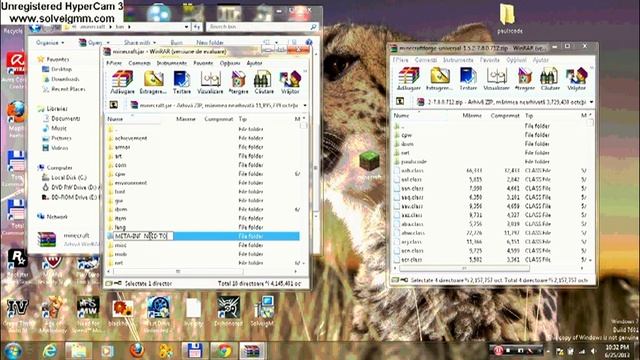640x360 pixels.
Task: Sort minecraft.jar list by Tip column
Action: [x=242, y=119]
